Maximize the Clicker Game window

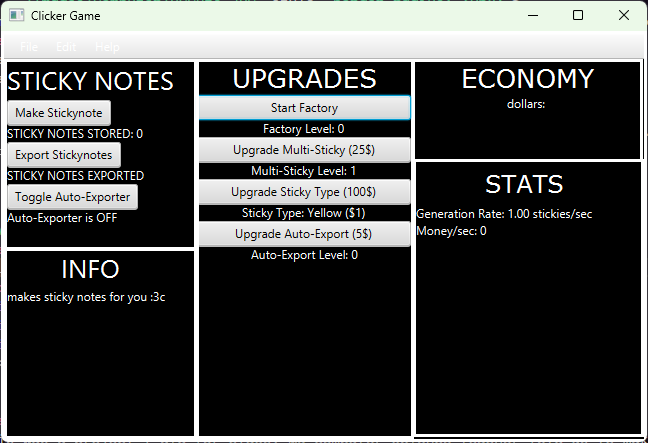pyautogui.click(x=578, y=16)
